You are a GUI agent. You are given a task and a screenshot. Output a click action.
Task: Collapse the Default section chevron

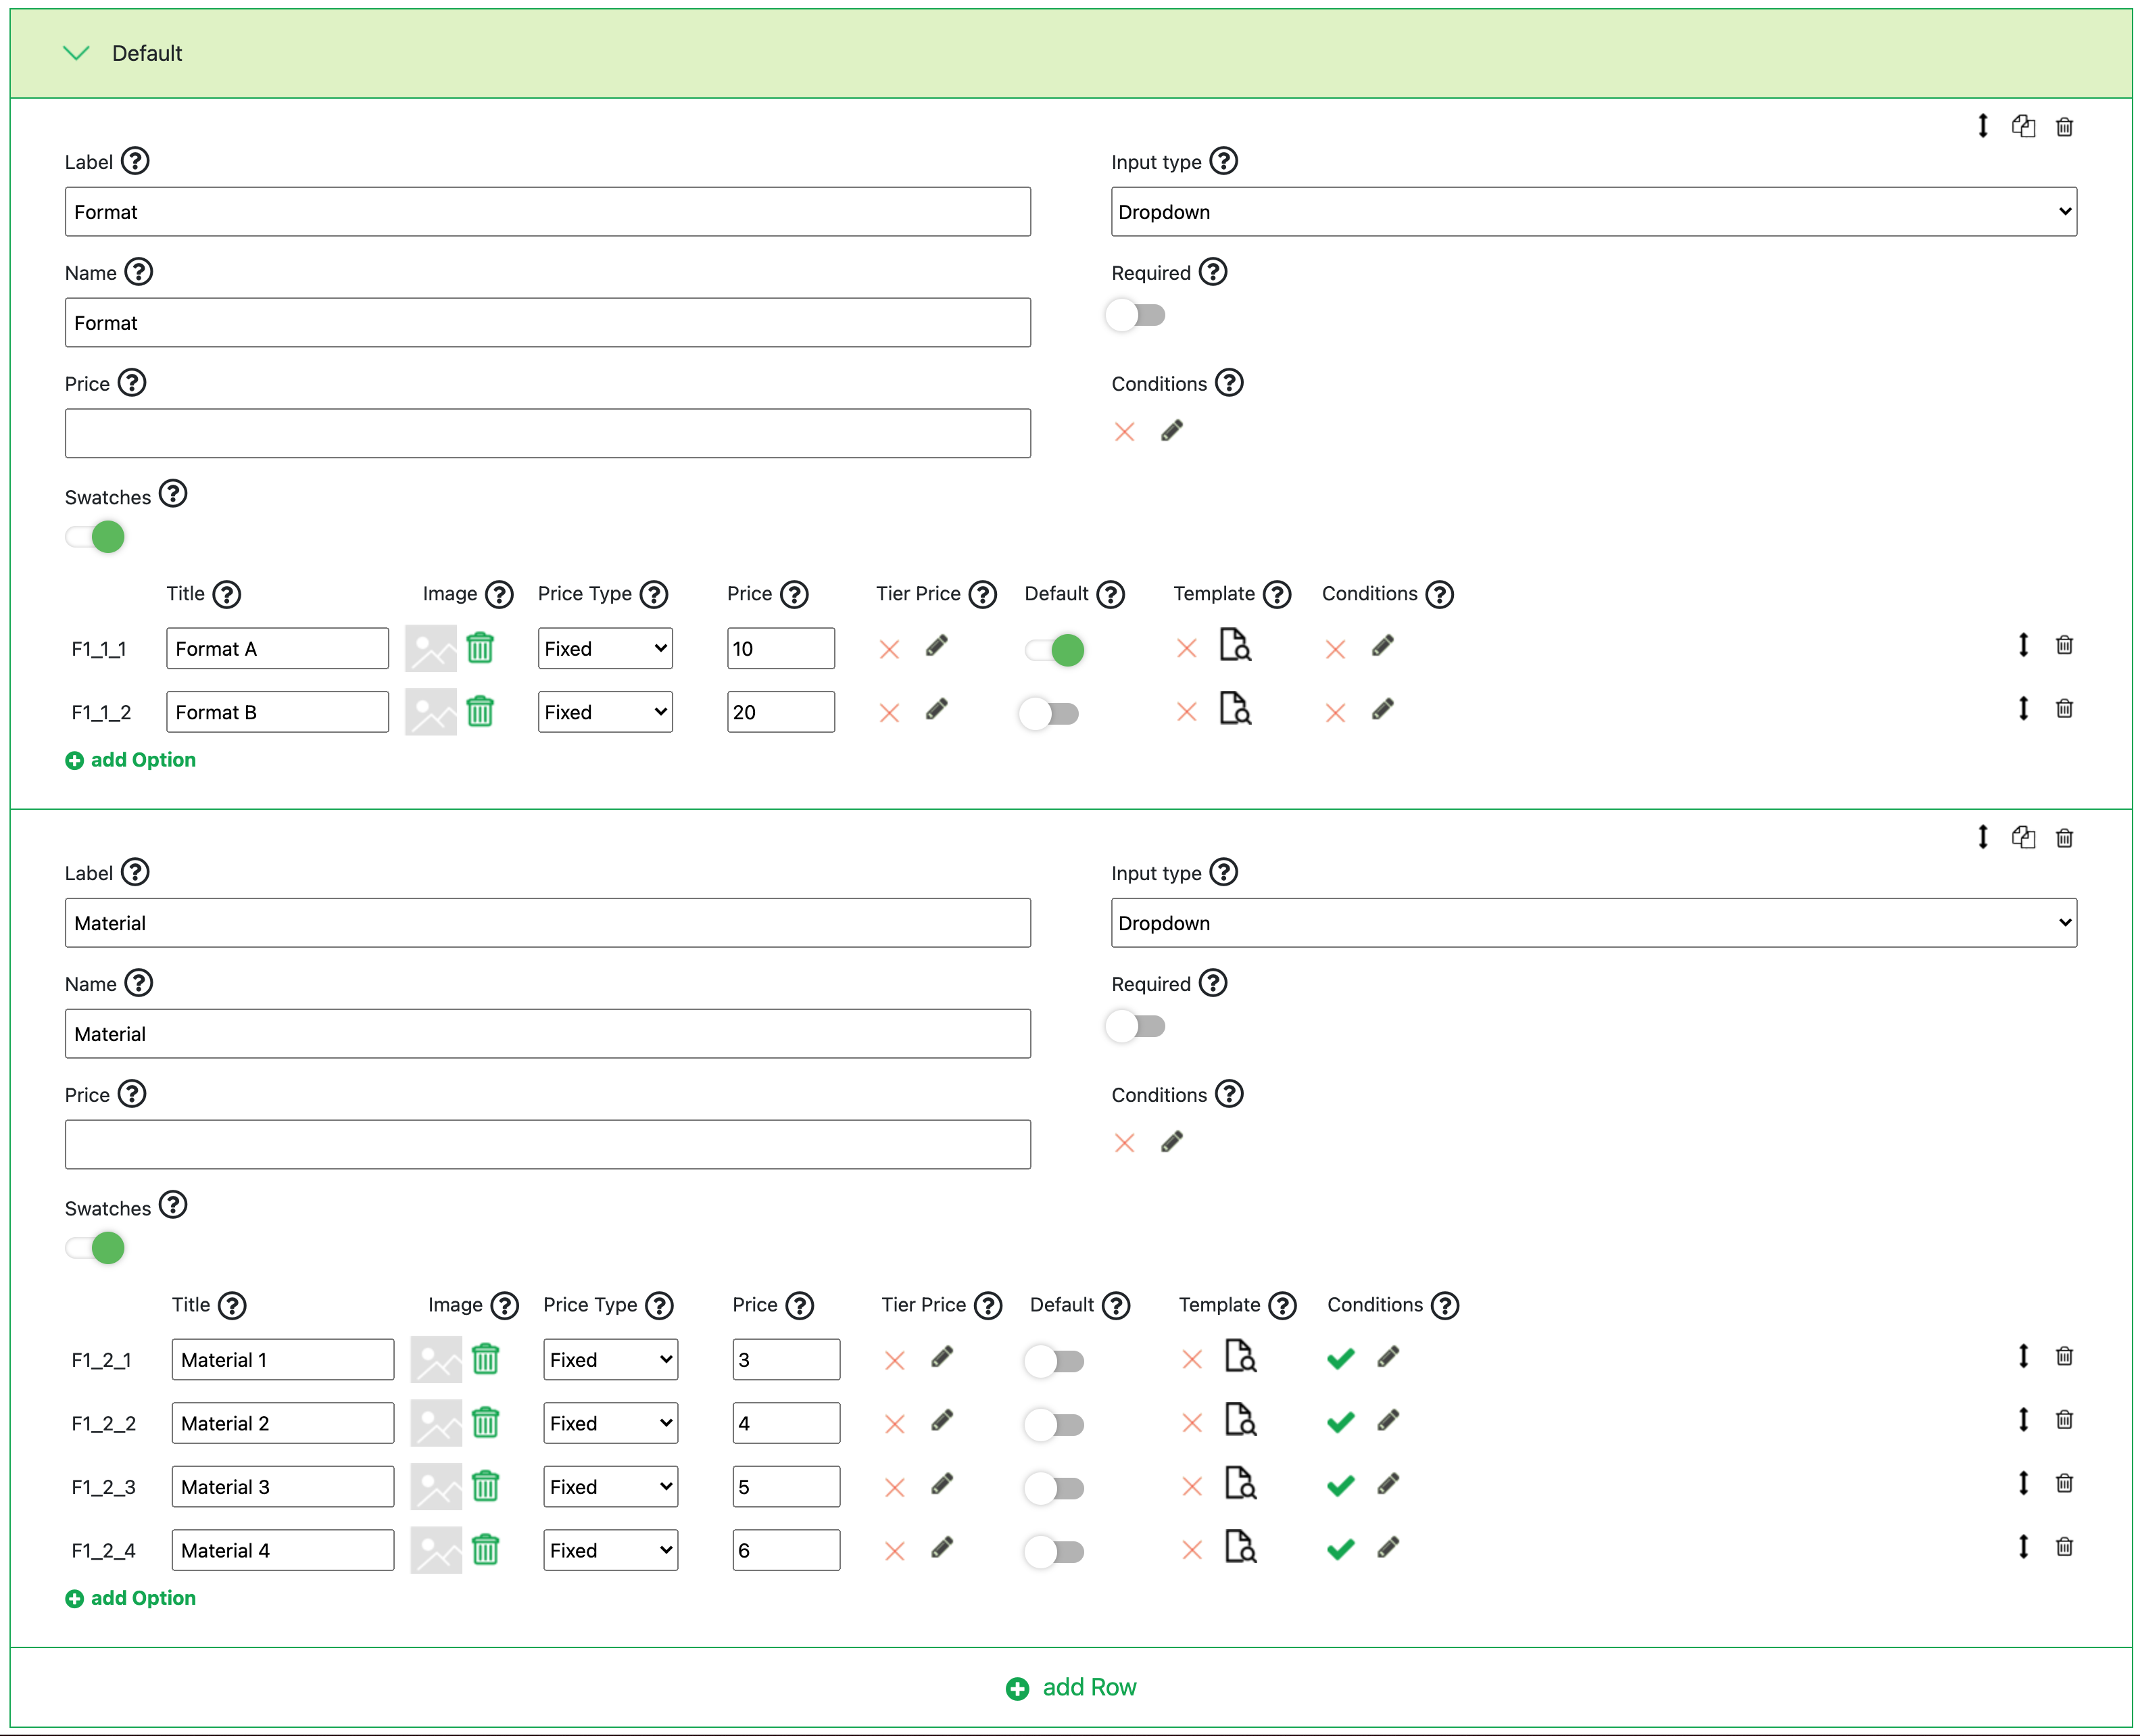coord(76,53)
